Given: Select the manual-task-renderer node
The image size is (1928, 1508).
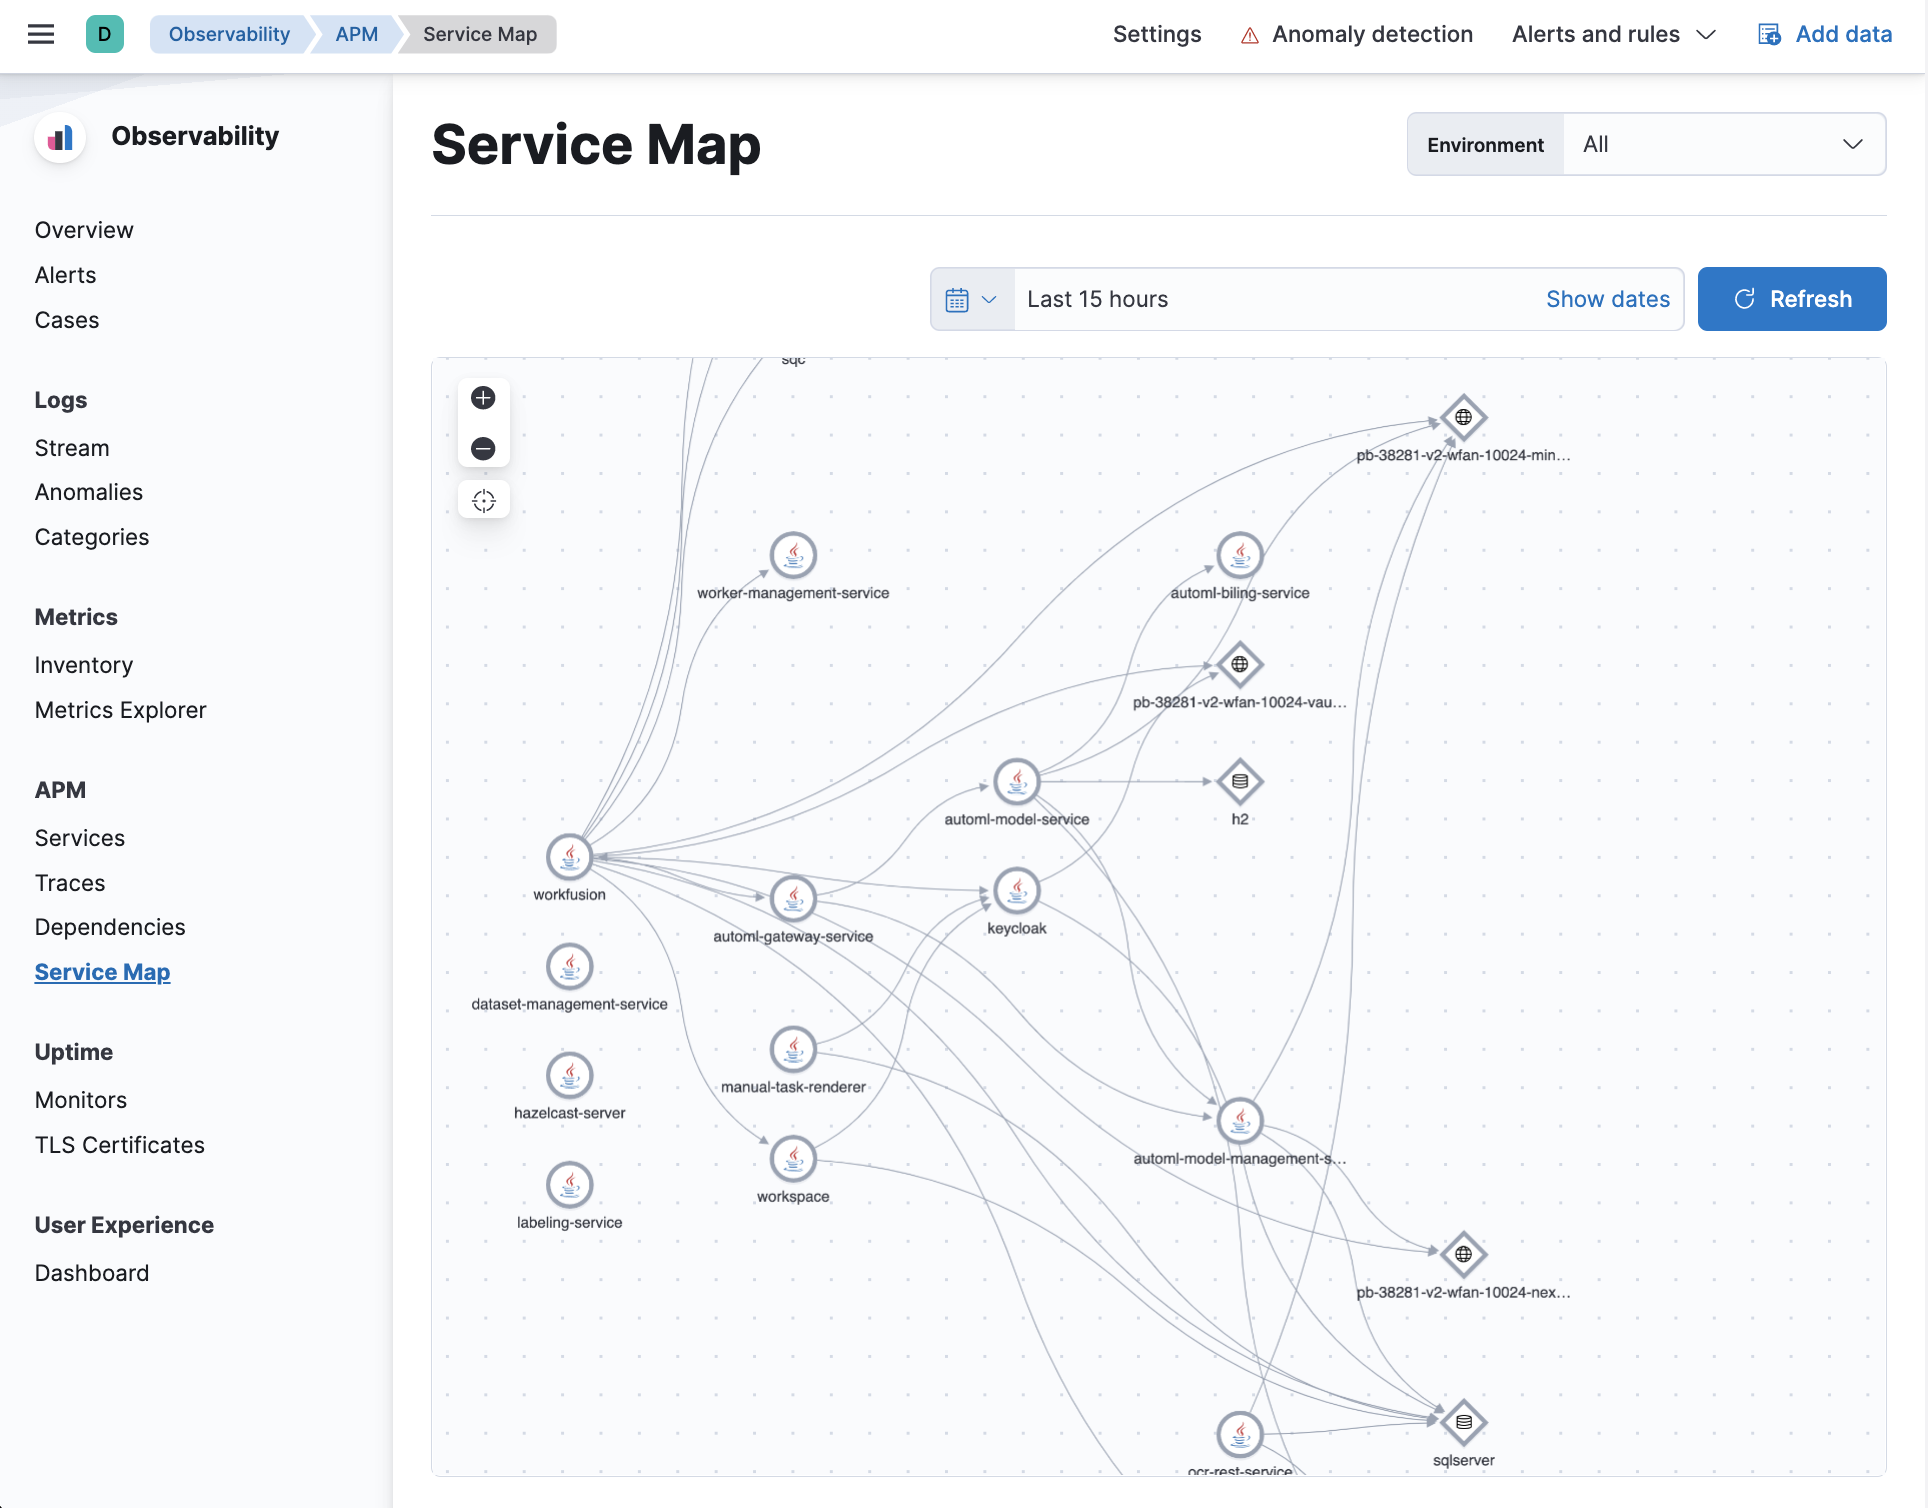Looking at the screenshot, I should tap(793, 1049).
